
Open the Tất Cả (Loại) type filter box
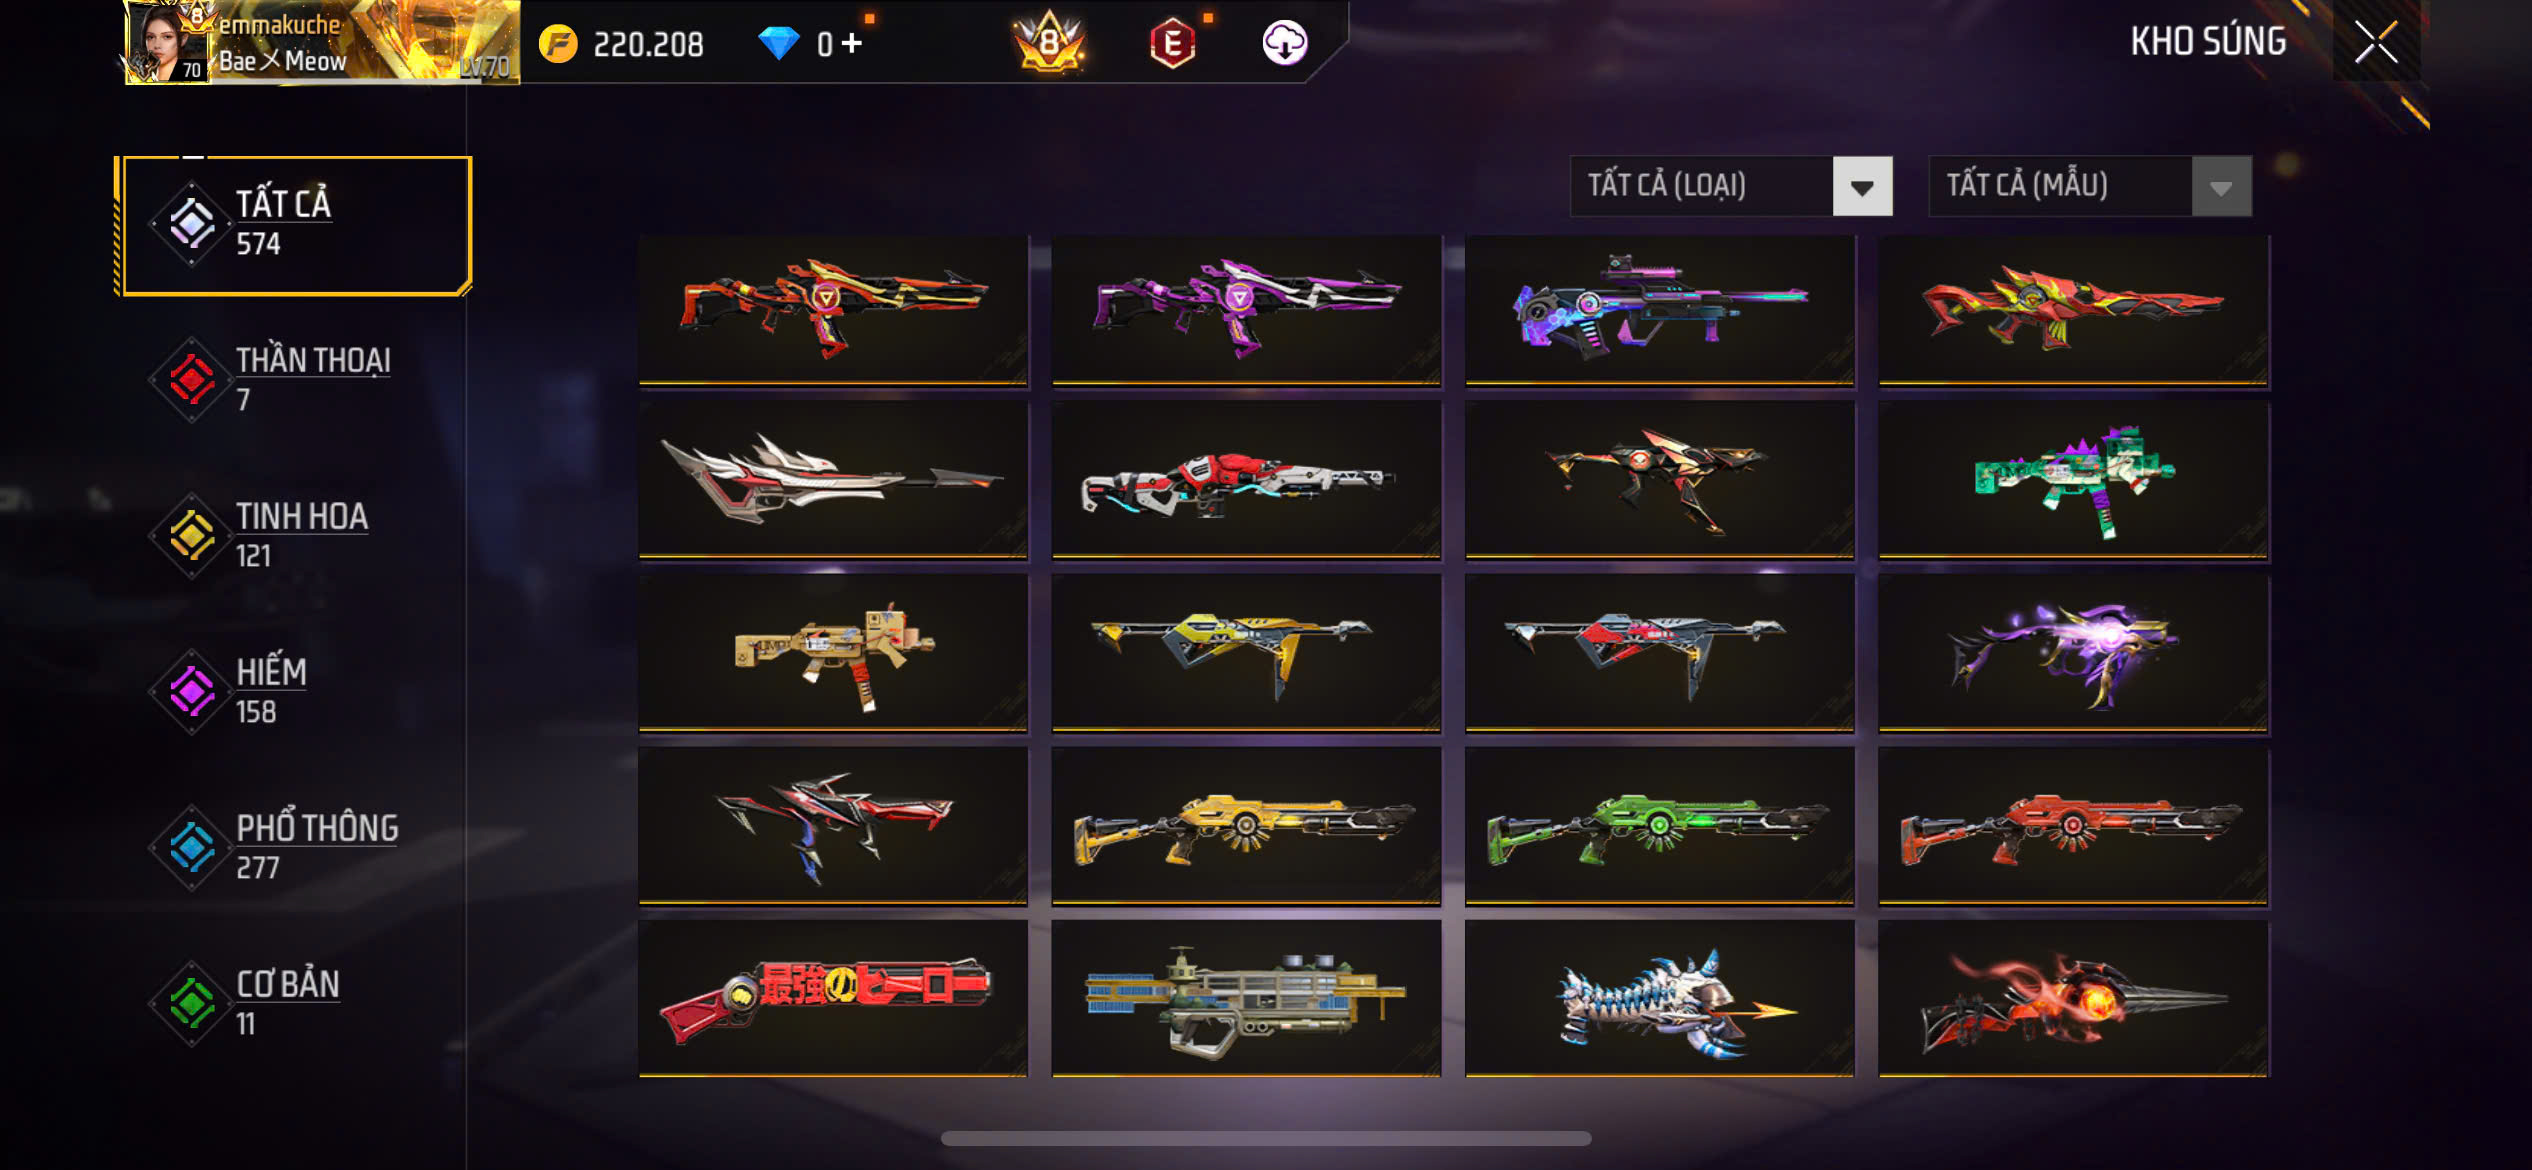pos(1731,186)
